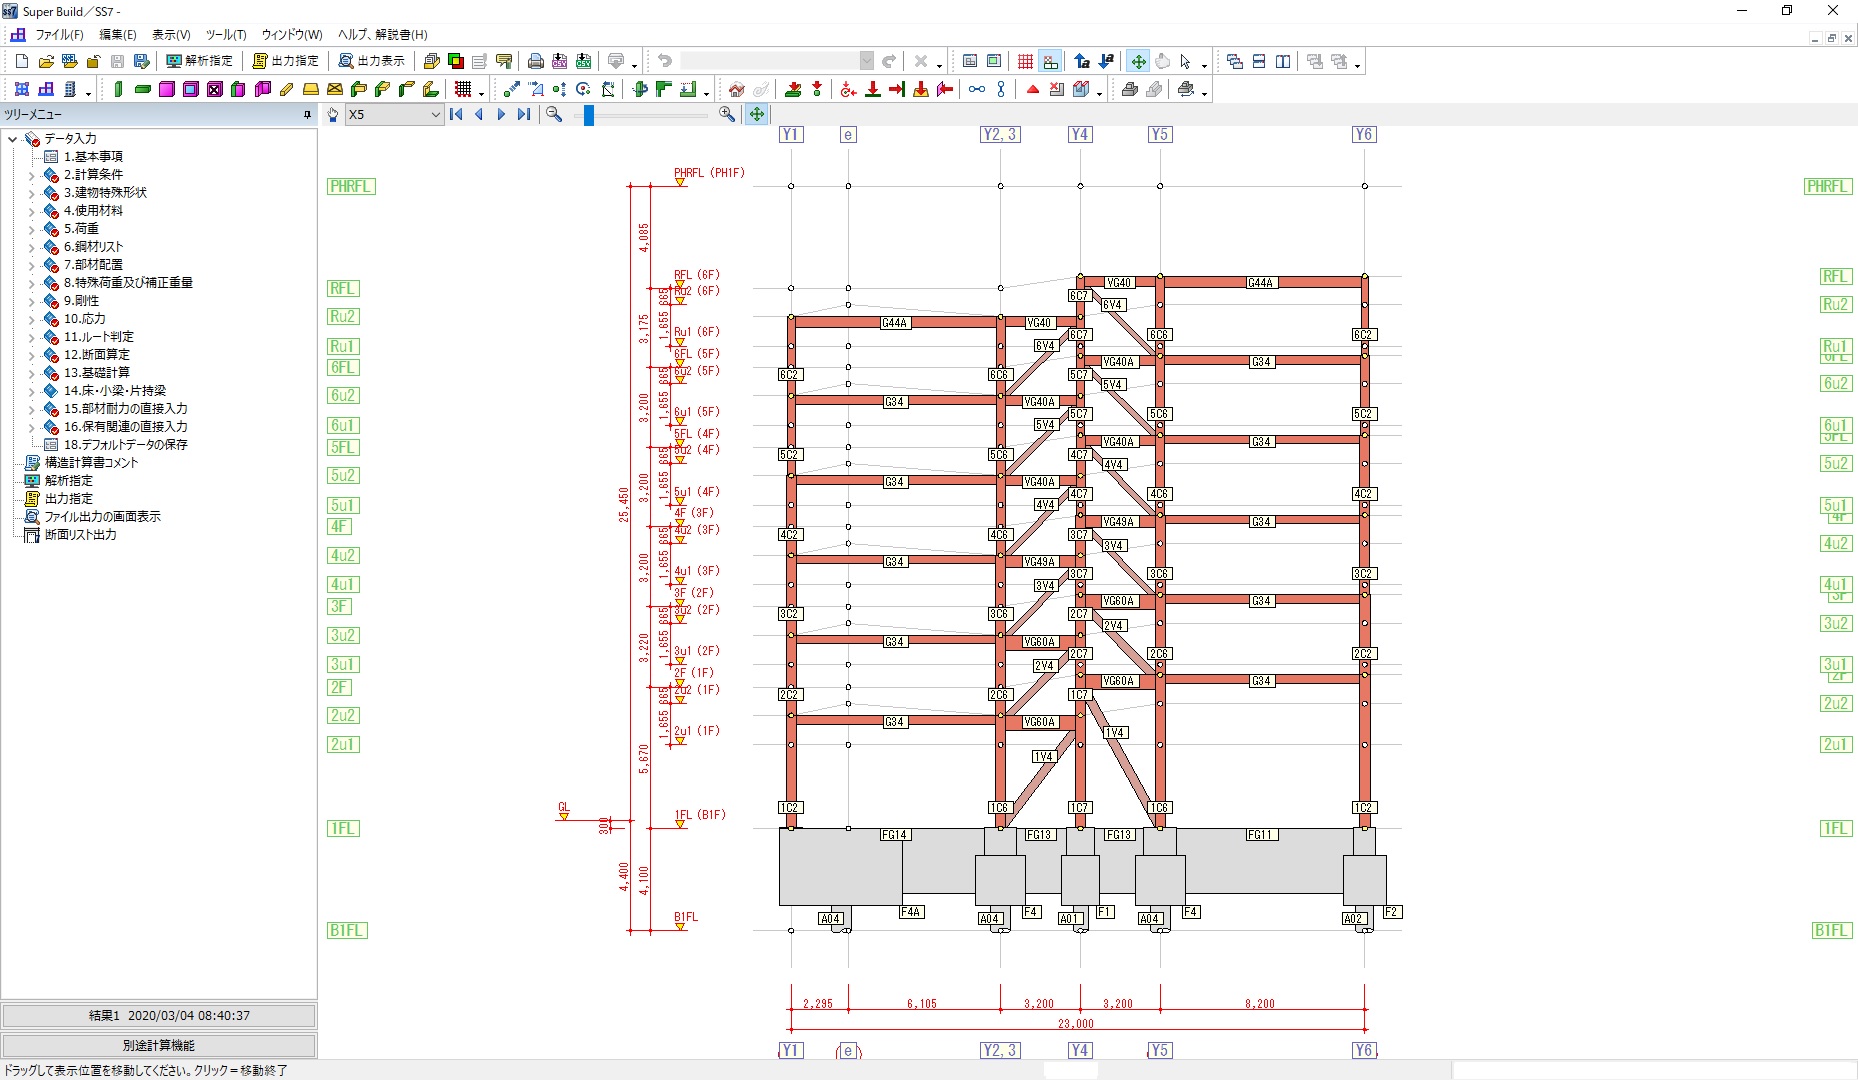Toggle the pan mode button beside zoom slider
This screenshot has width=1858, height=1080.
click(x=757, y=115)
